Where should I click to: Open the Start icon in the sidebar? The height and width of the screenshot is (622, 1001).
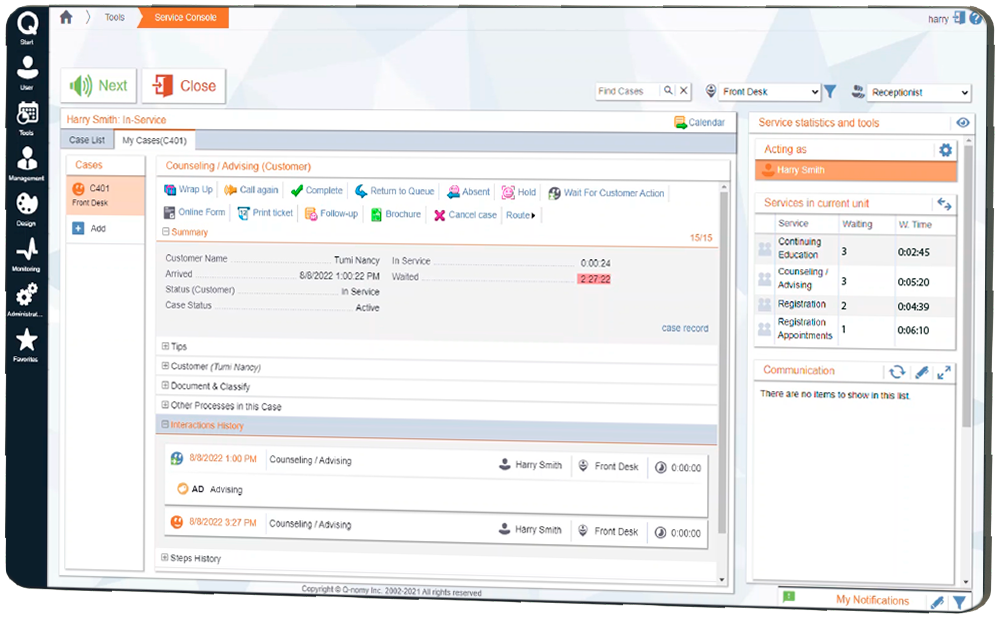(x=27, y=27)
